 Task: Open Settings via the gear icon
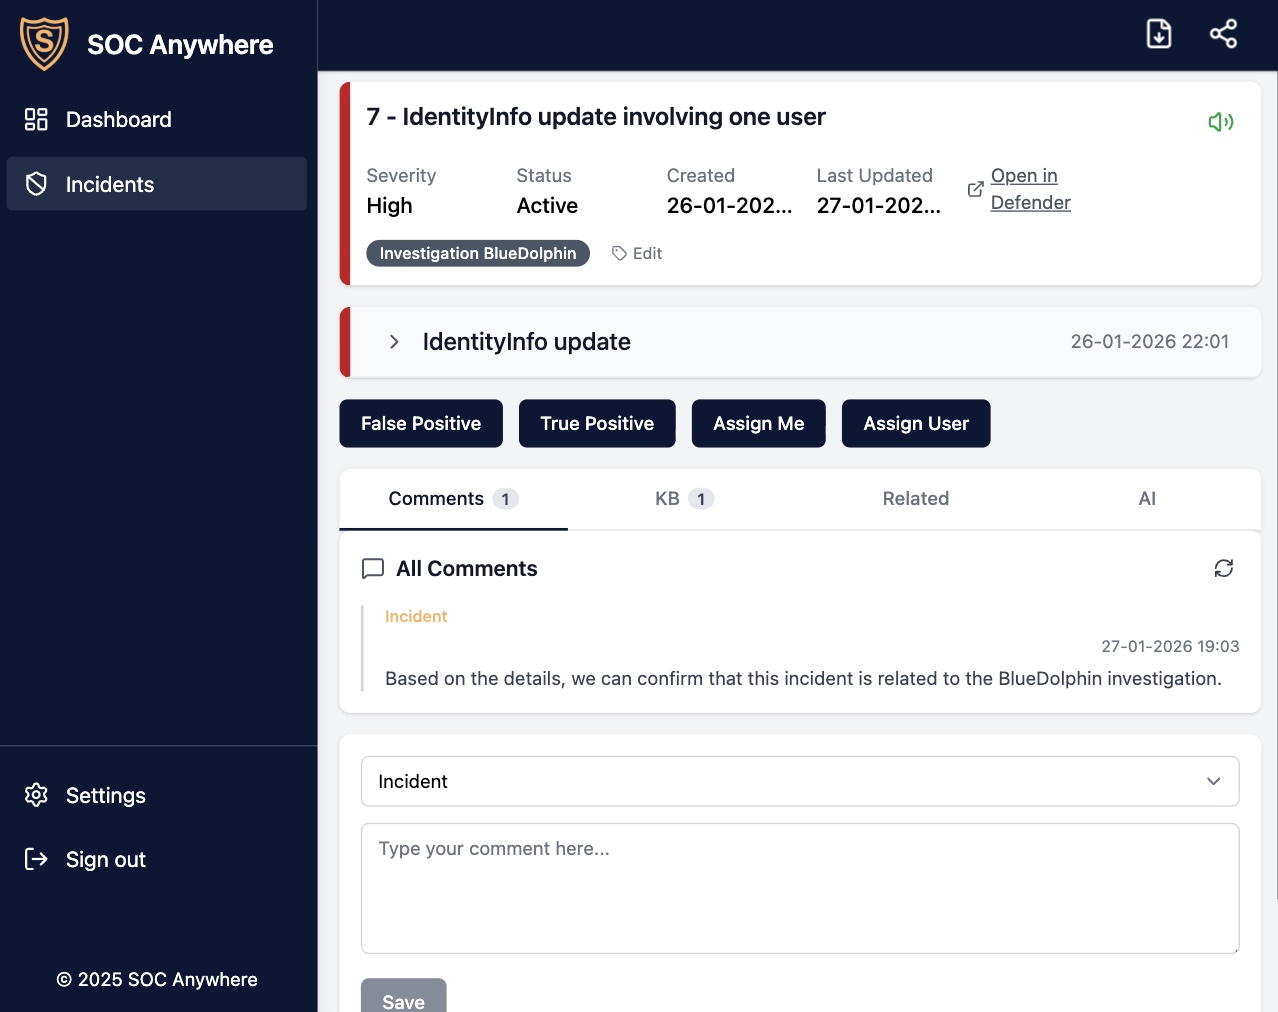click(x=36, y=795)
